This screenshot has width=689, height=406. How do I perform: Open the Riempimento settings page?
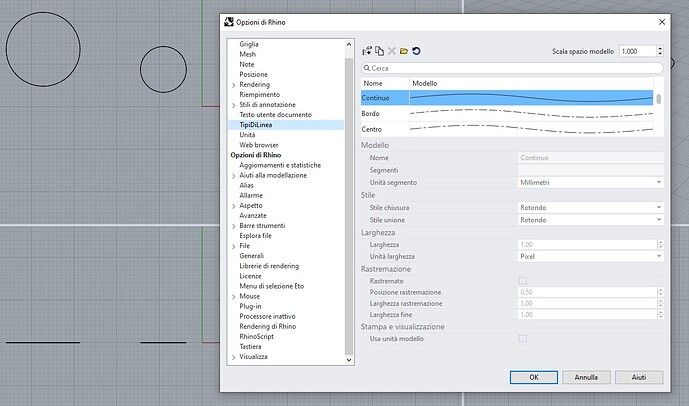pos(260,94)
